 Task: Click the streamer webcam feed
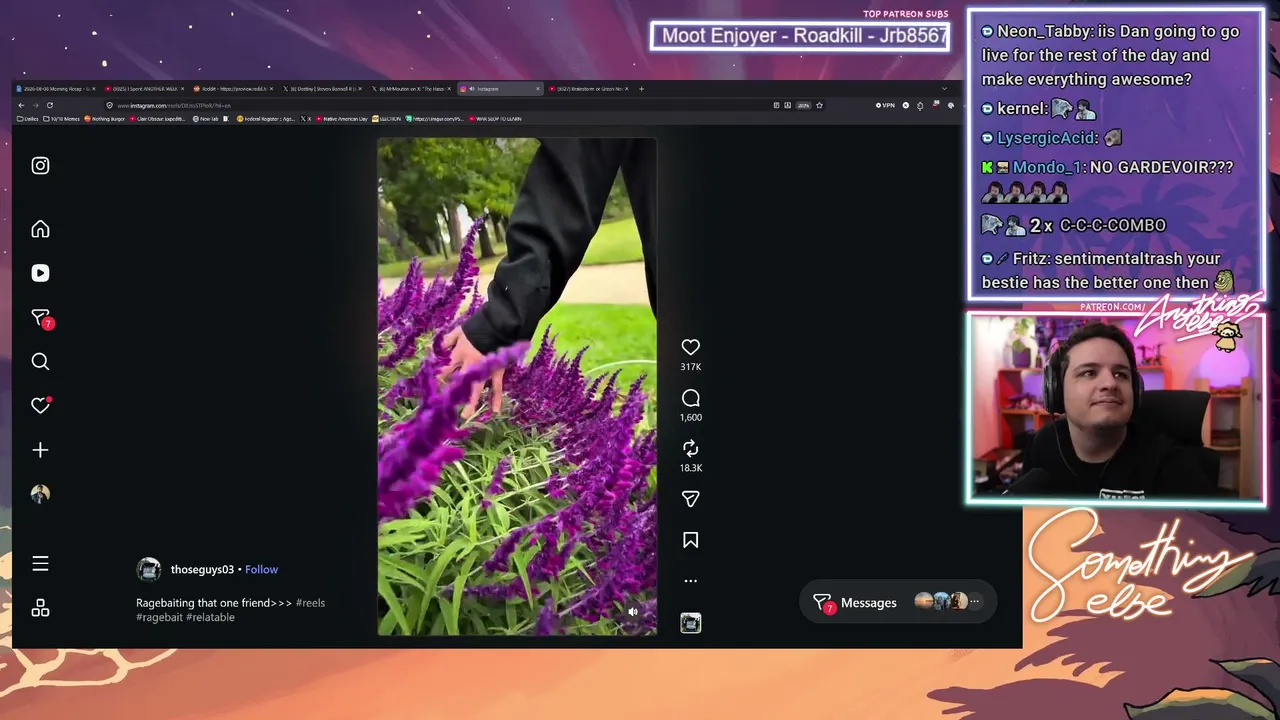[1116, 408]
